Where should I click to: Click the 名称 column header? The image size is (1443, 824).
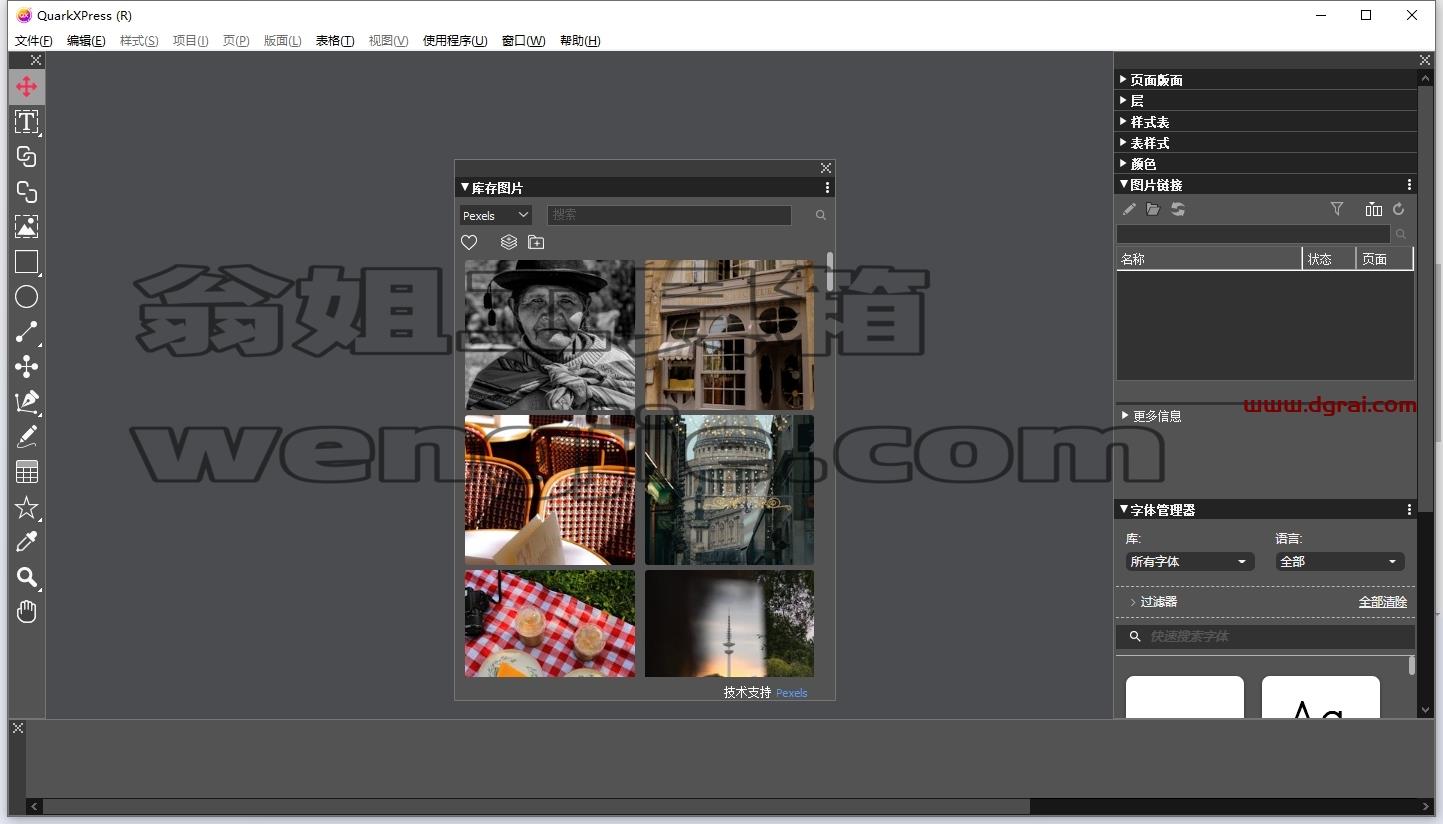[x=1209, y=259]
